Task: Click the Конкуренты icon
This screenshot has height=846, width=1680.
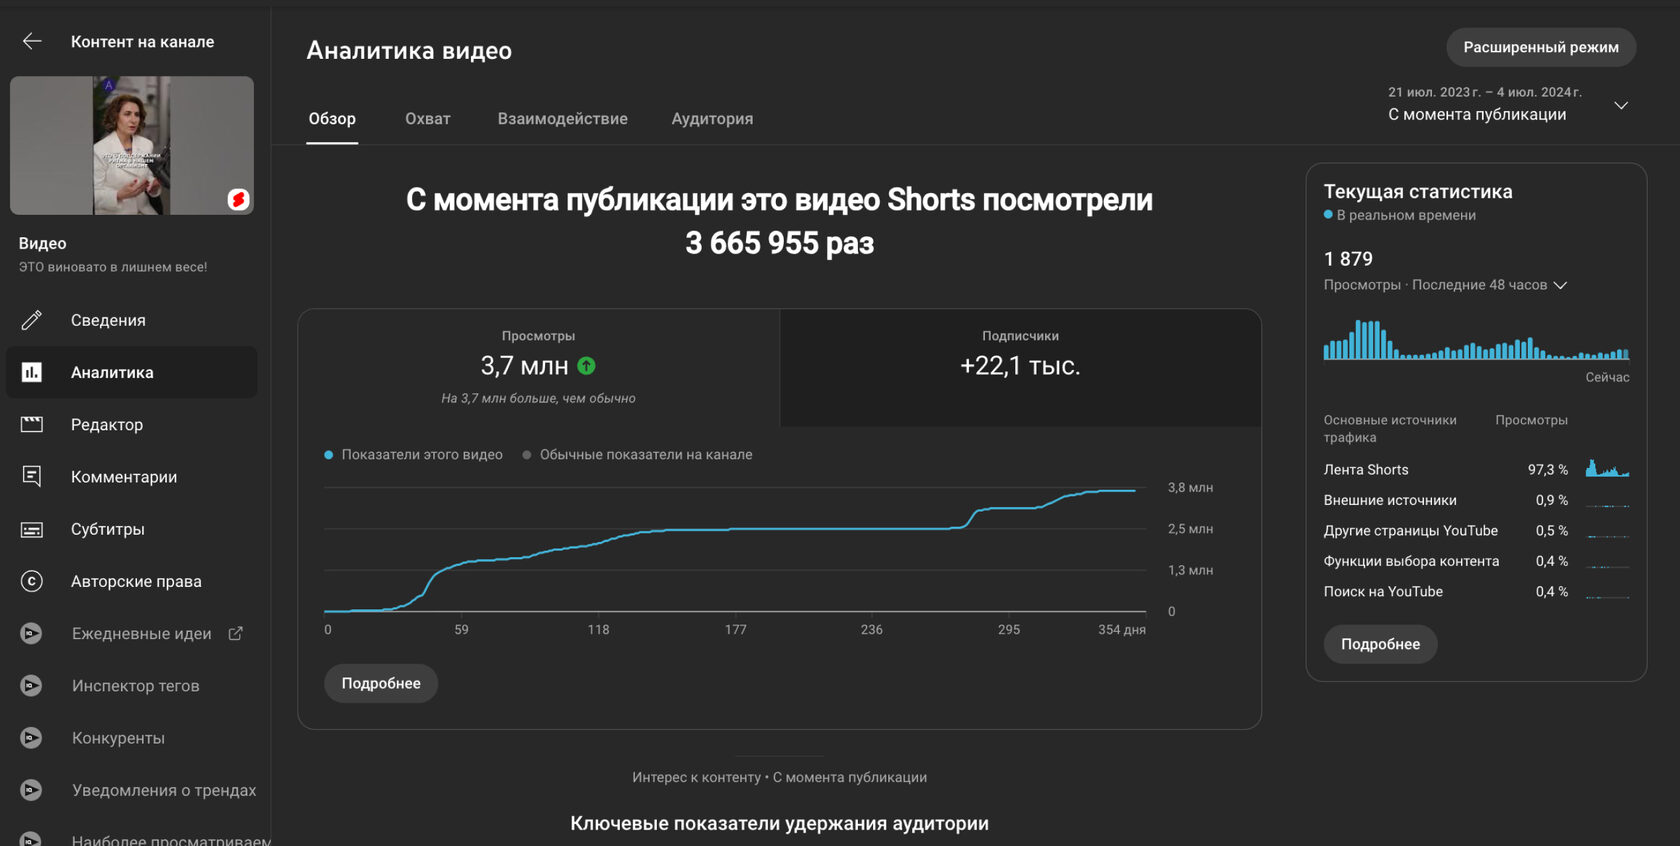Action: click(32, 738)
